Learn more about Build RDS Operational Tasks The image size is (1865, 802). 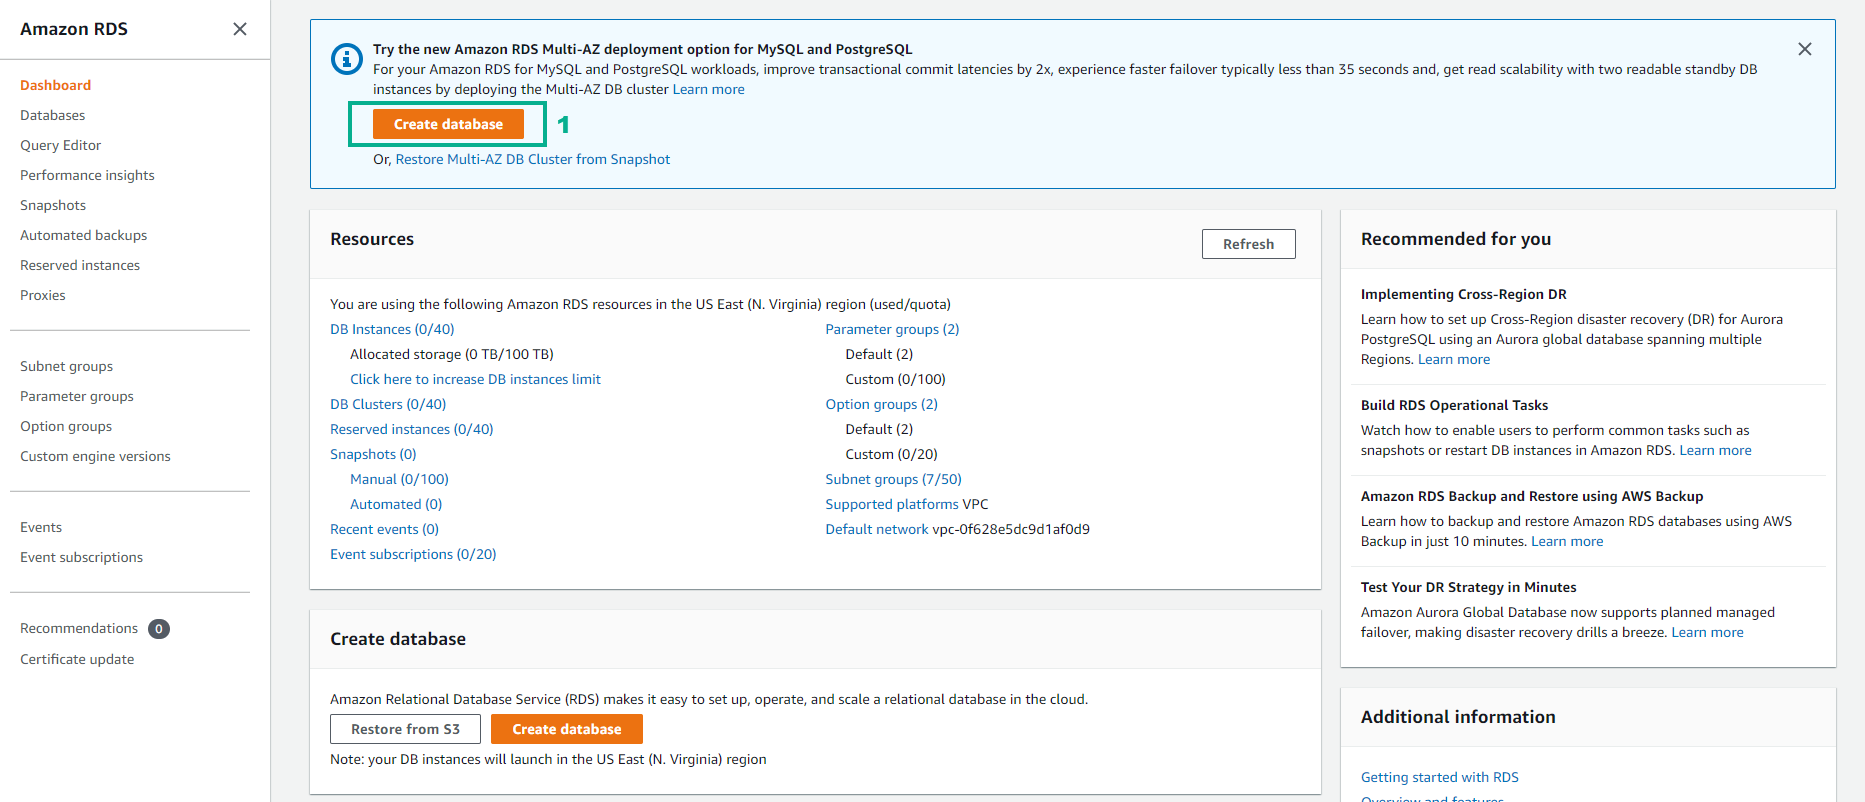1715,450
